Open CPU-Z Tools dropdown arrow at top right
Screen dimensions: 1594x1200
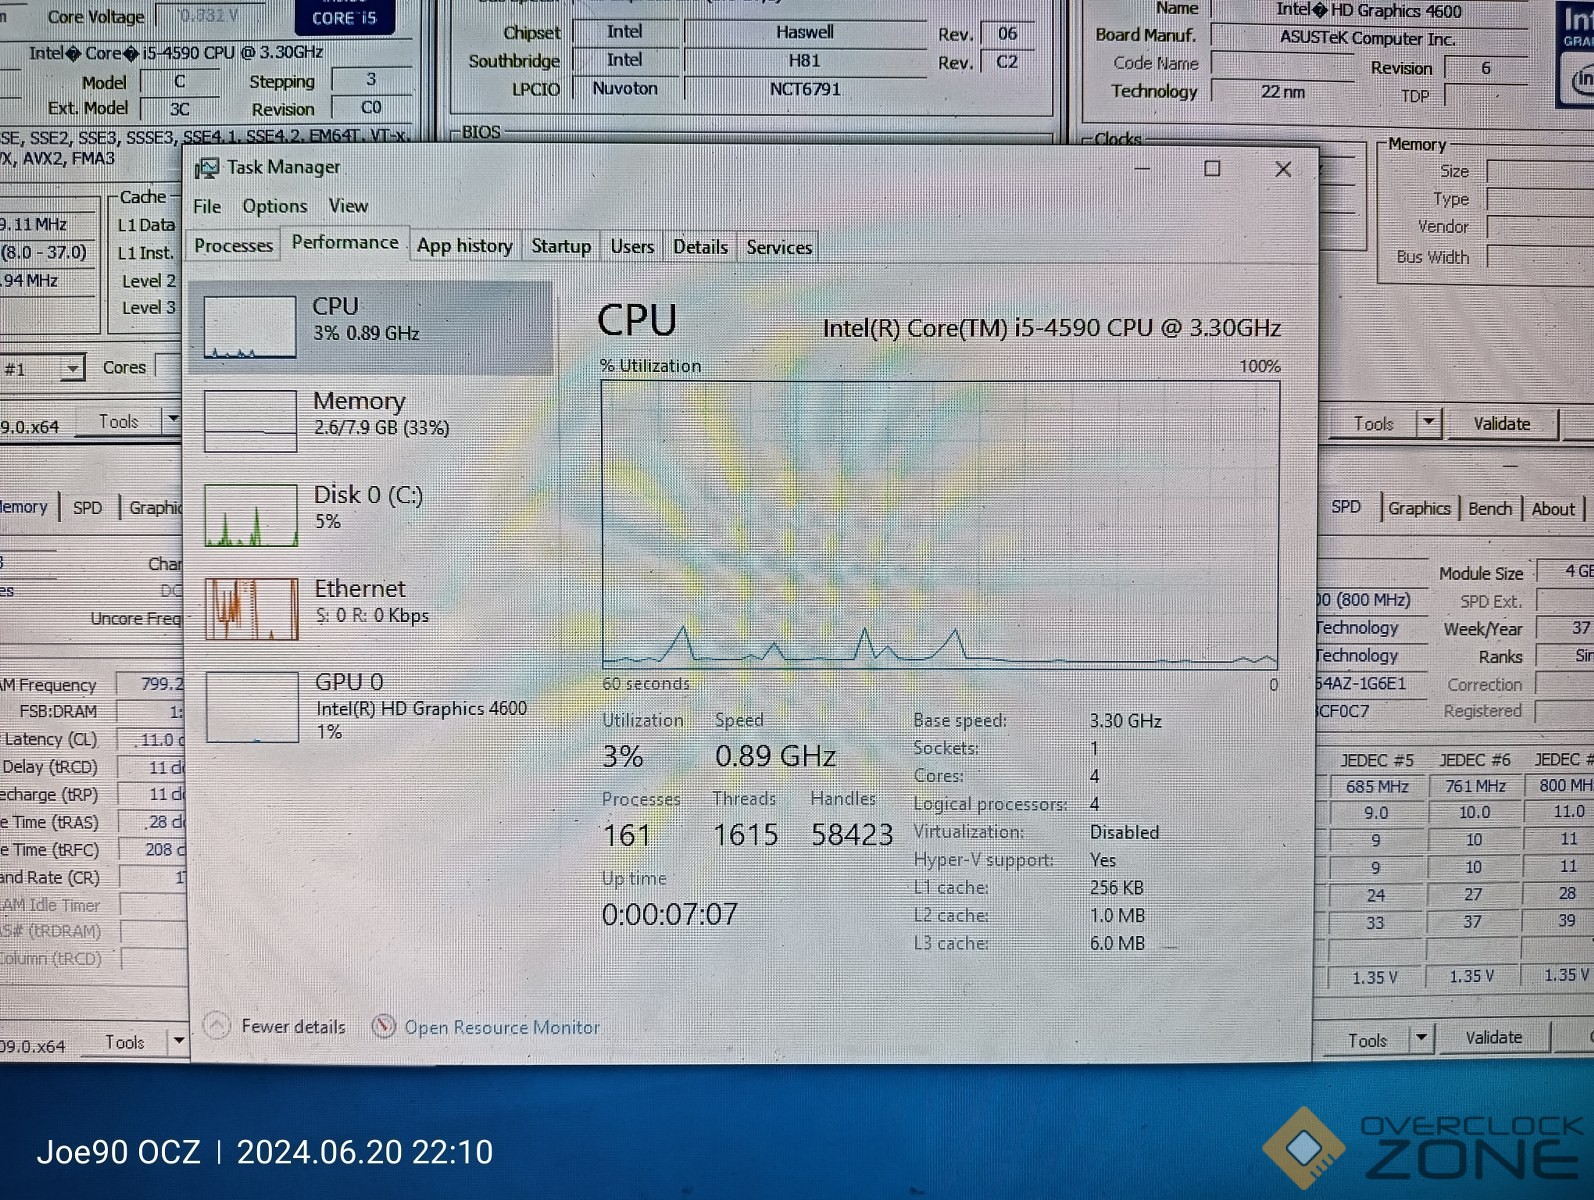[x=1429, y=422]
